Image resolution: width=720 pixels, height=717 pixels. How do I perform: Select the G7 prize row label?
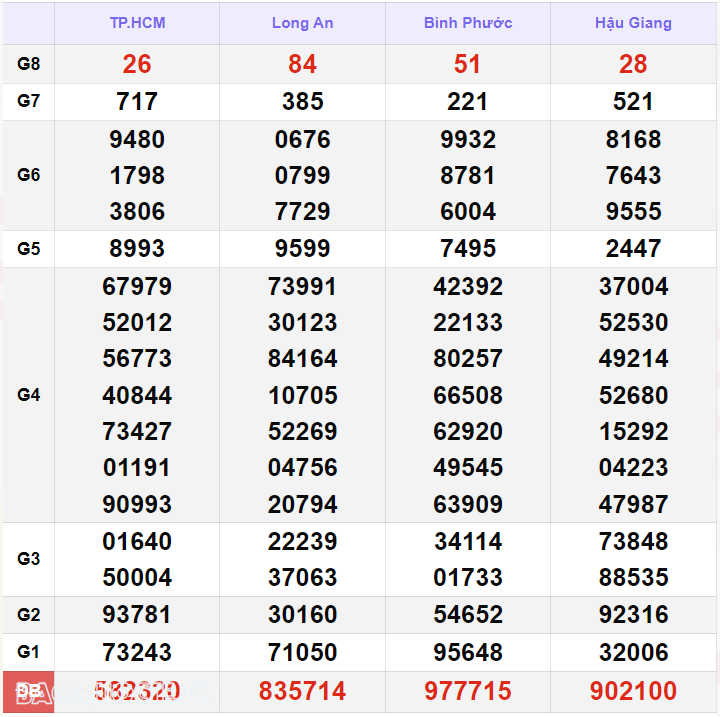point(29,101)
